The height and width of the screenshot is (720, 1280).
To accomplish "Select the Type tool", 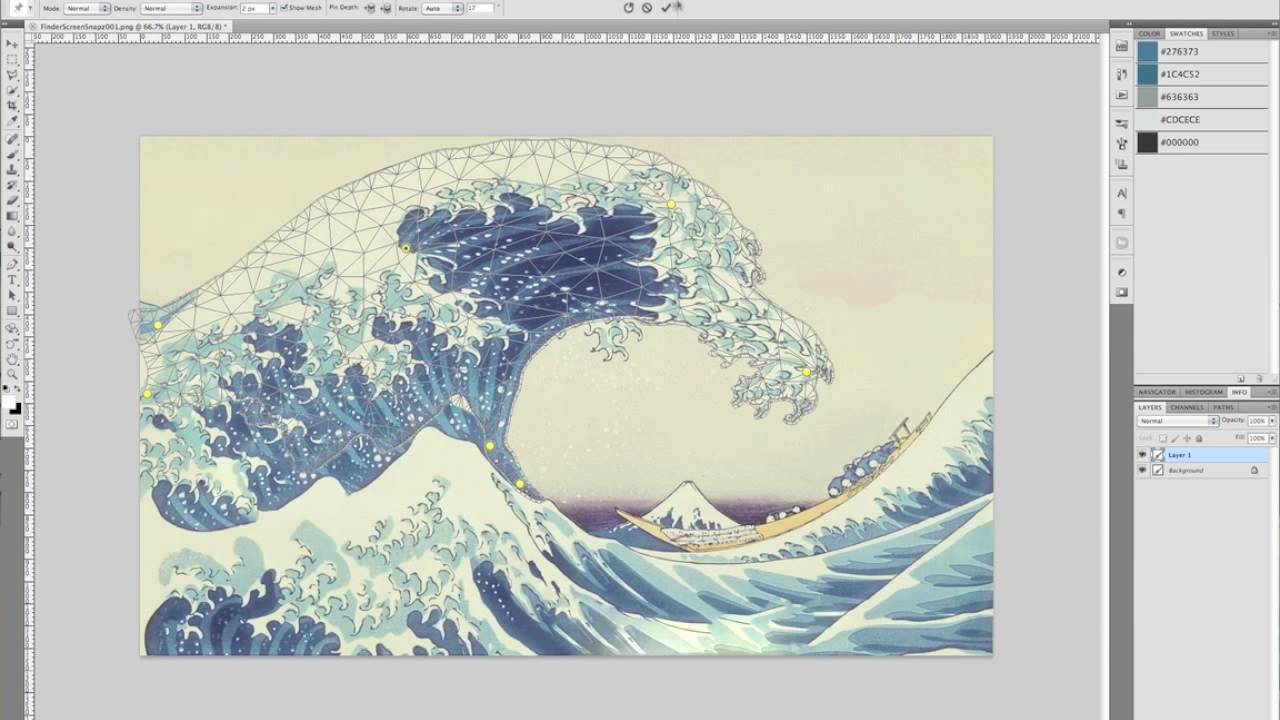I will [x=12, y=280].
